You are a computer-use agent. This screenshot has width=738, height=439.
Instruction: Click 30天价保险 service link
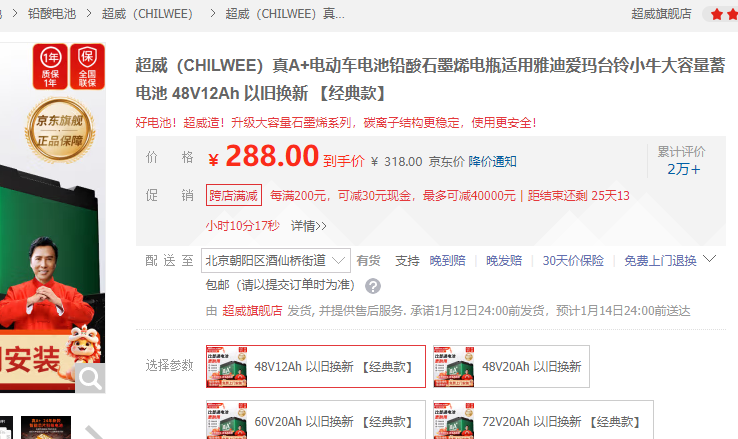pyautogui.click(x=573, y=261)
